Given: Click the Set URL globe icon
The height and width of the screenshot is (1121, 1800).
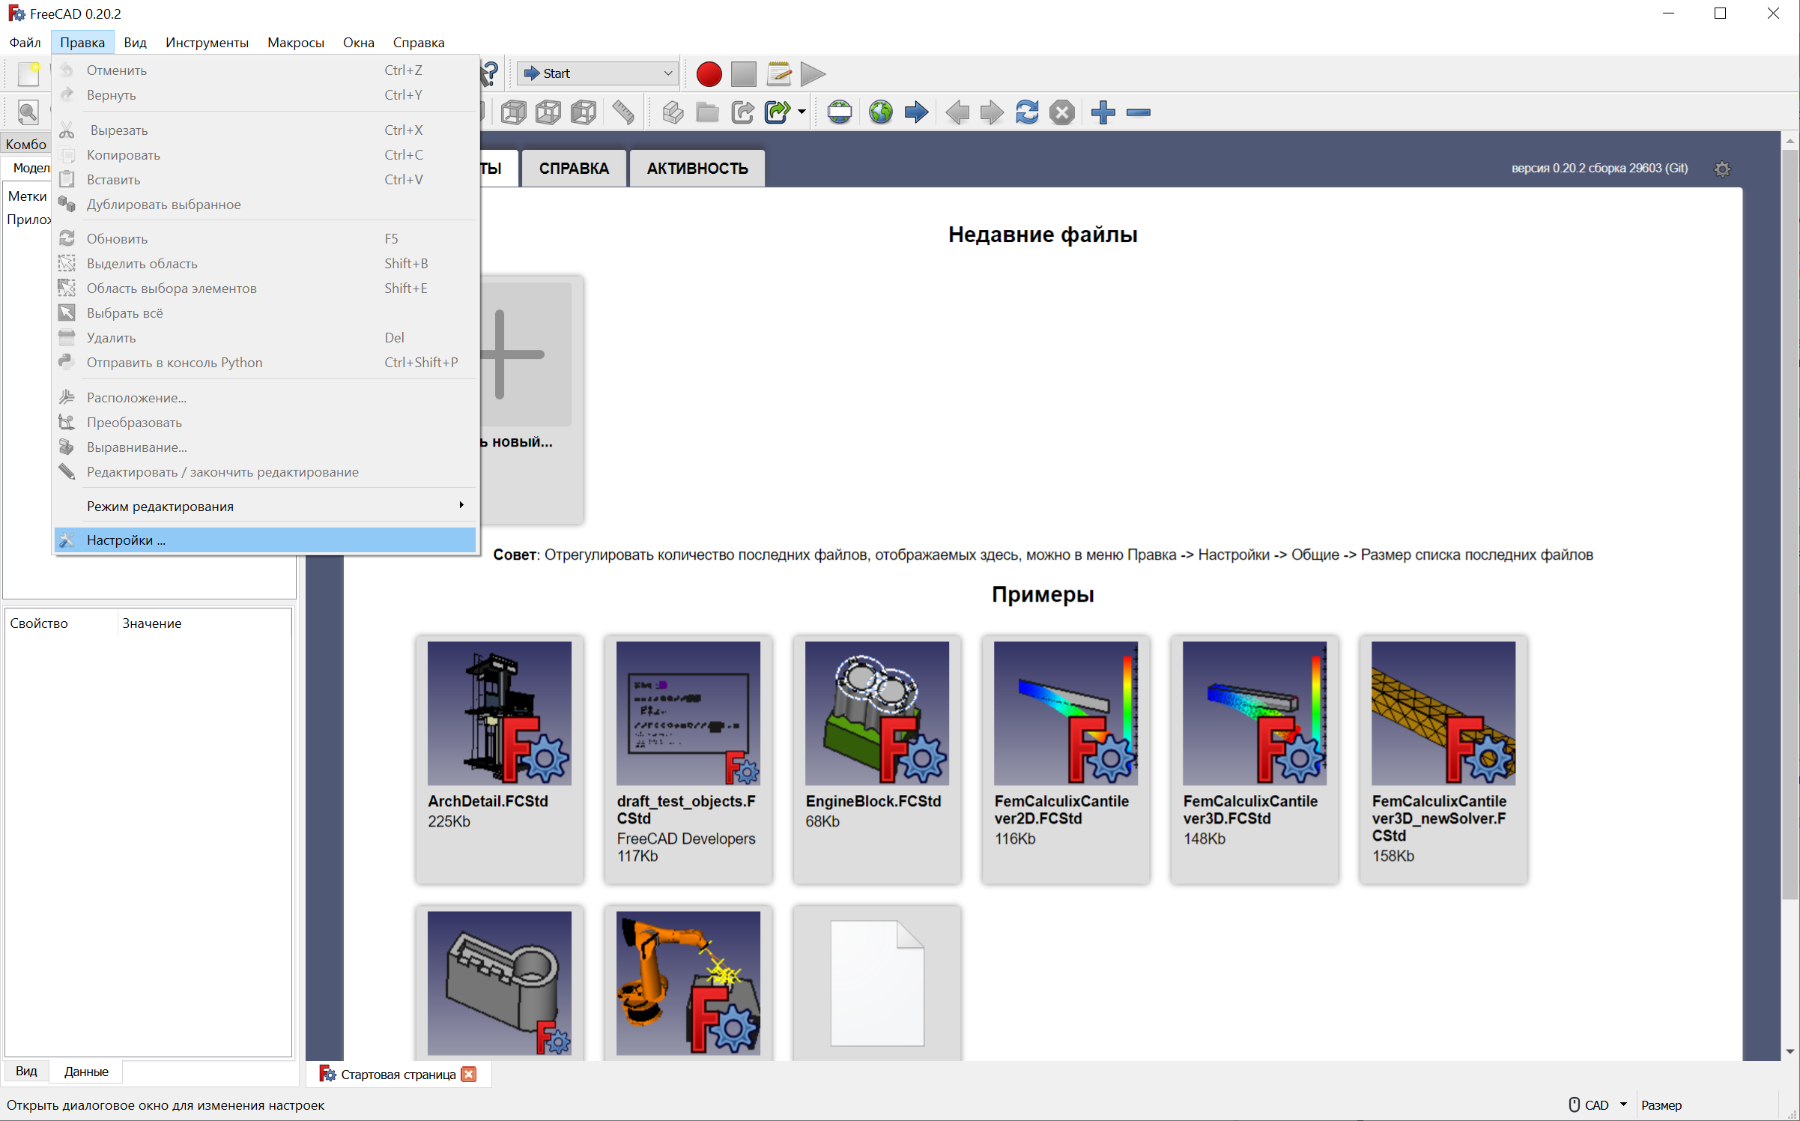Looking at the screenshot, I should tap(840, 112).
